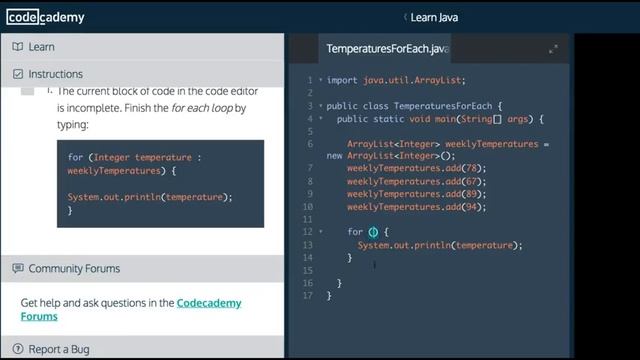The height and width of the screenshot is (360, 640).
Task: Click the weeklyTemperatures.add(78) line
Action: tap(417, 168)
